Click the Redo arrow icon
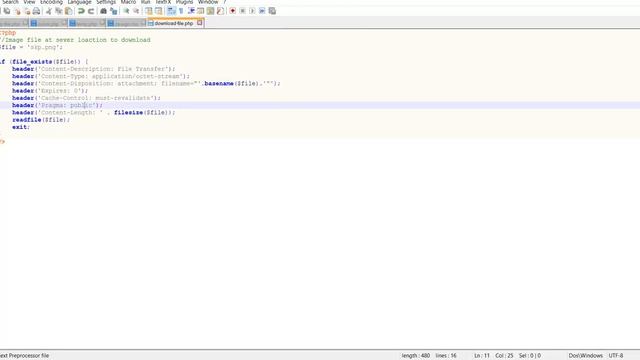 91,11
